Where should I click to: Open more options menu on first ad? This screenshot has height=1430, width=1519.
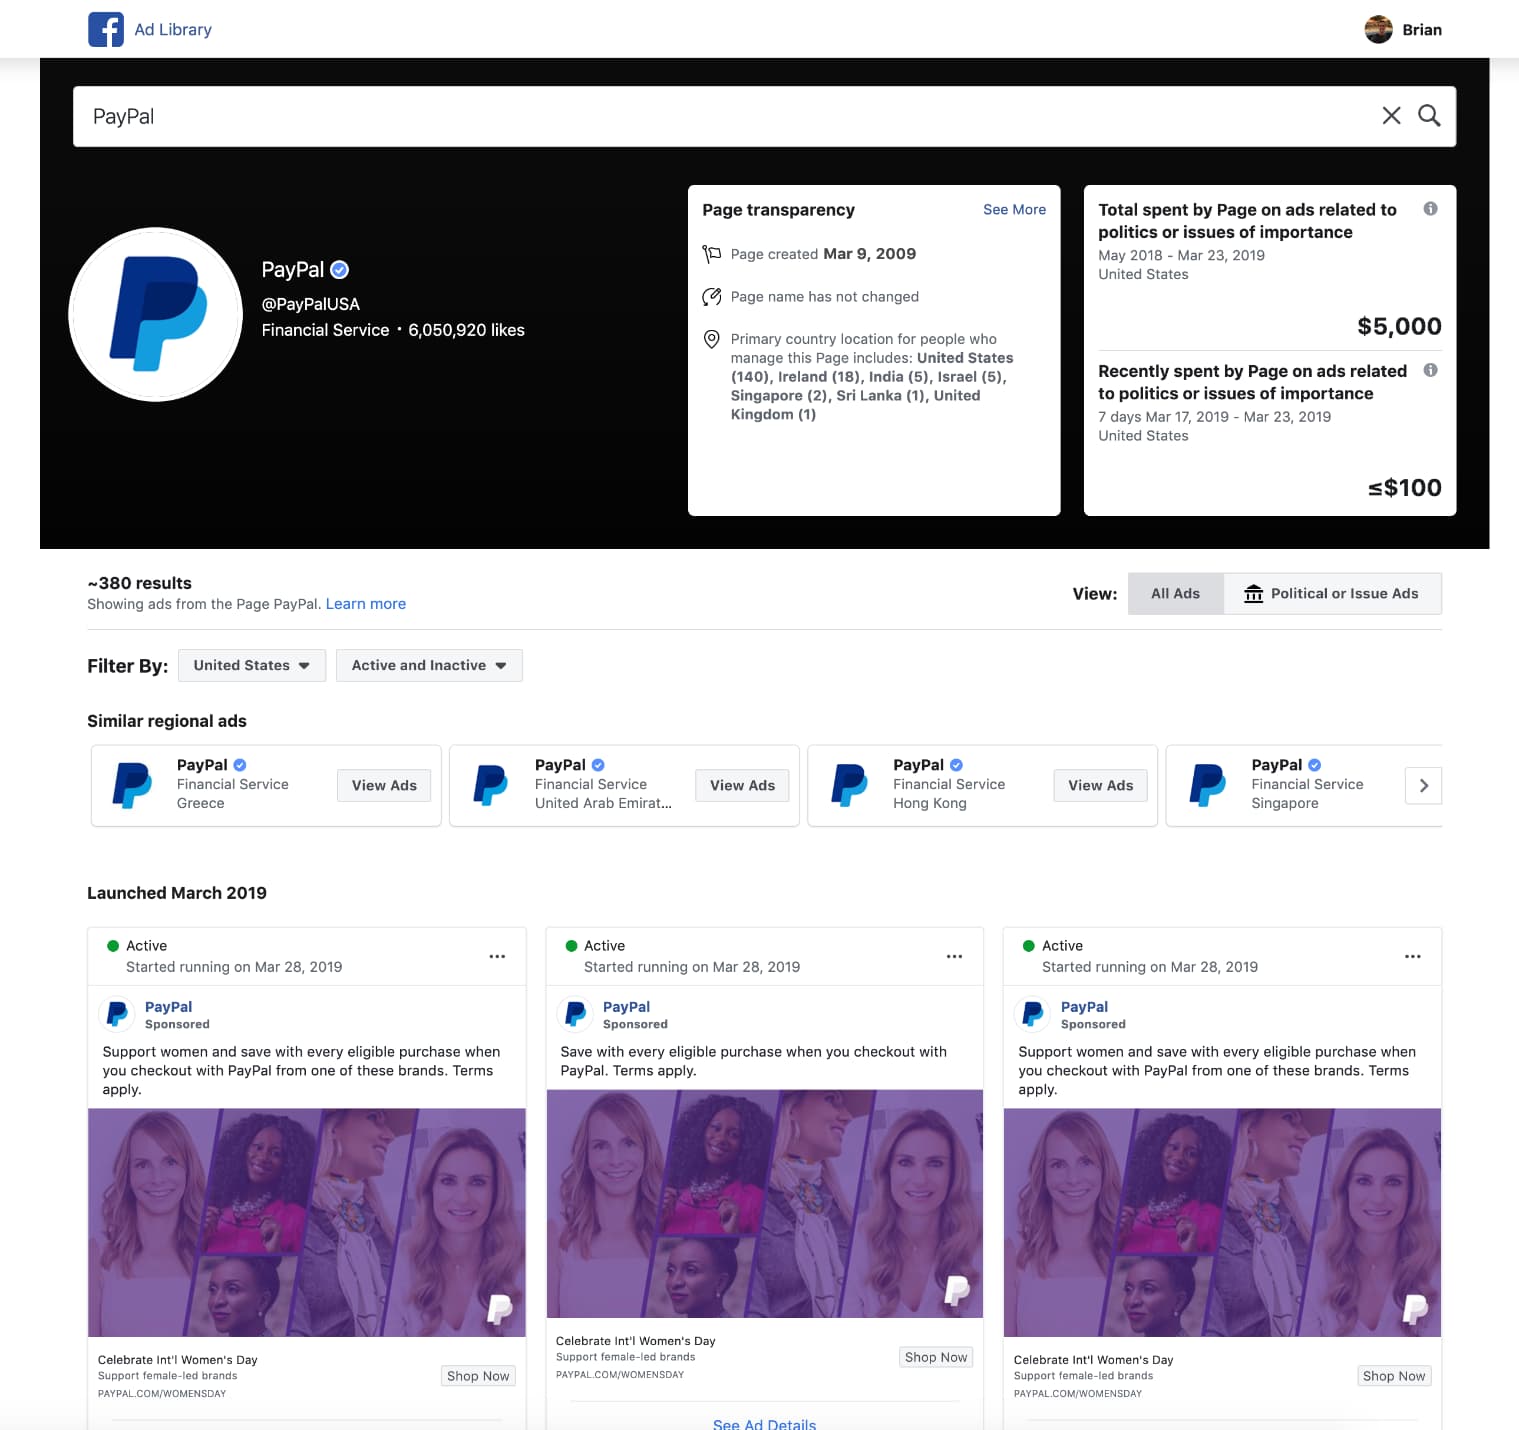click(x=497, y=957)
